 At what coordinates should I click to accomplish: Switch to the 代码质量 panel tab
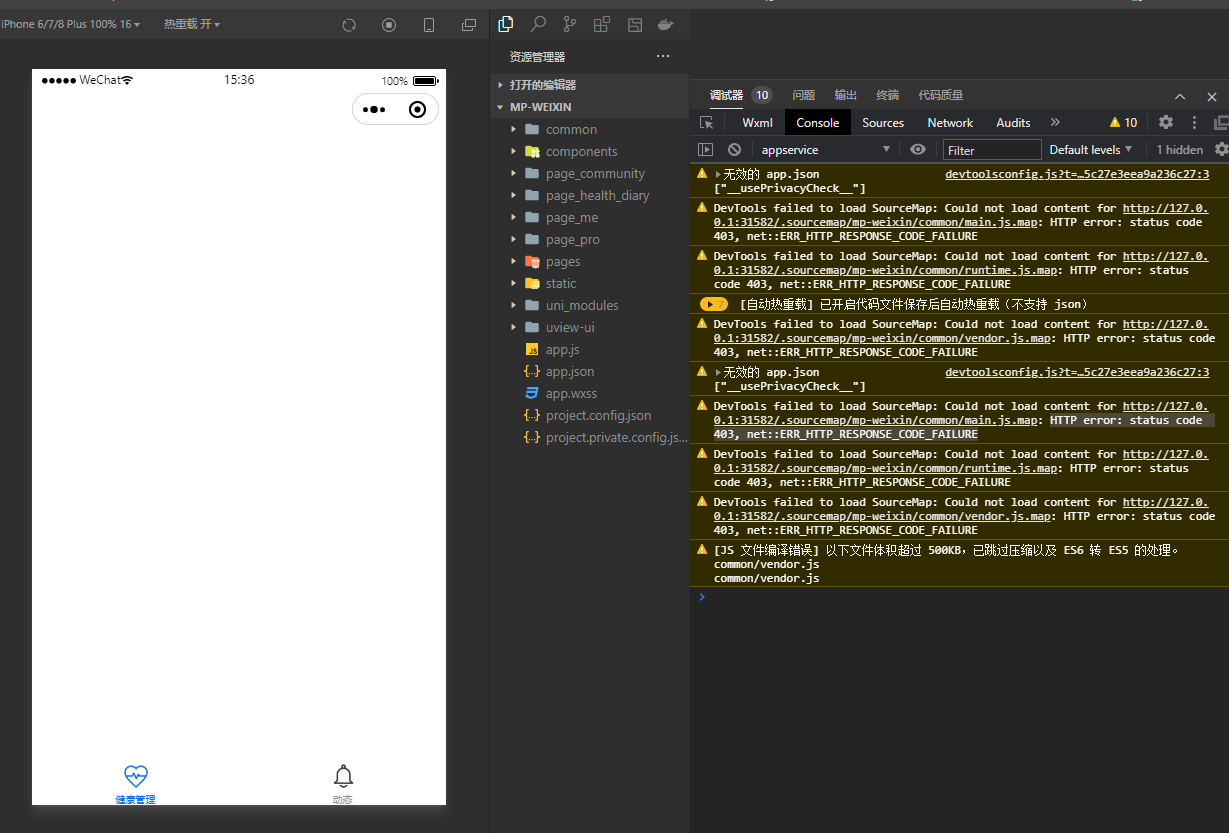[x=941, y=95]
